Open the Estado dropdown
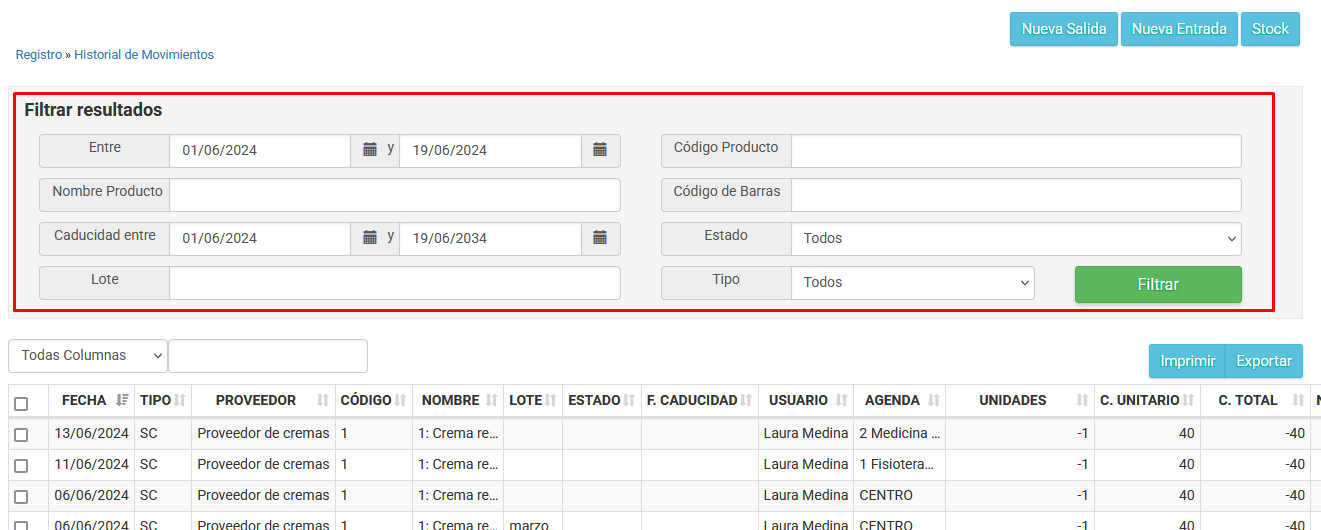1321x530 pixels. point(1016,238)
